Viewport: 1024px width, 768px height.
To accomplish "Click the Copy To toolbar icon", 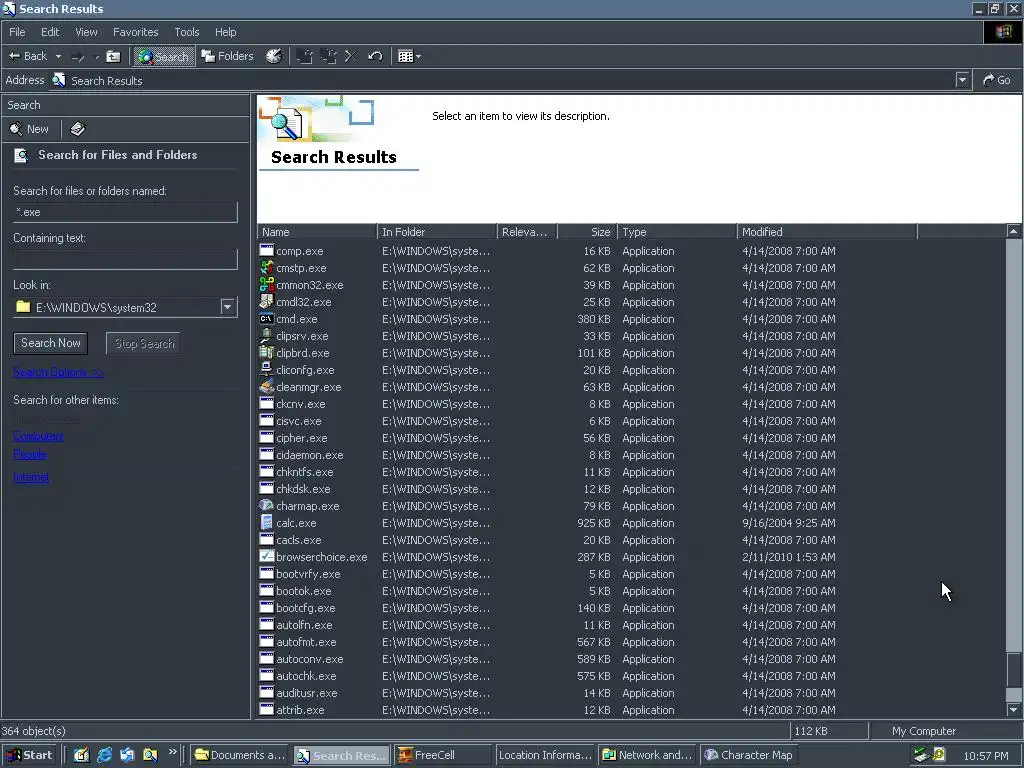I will point(328,56).
